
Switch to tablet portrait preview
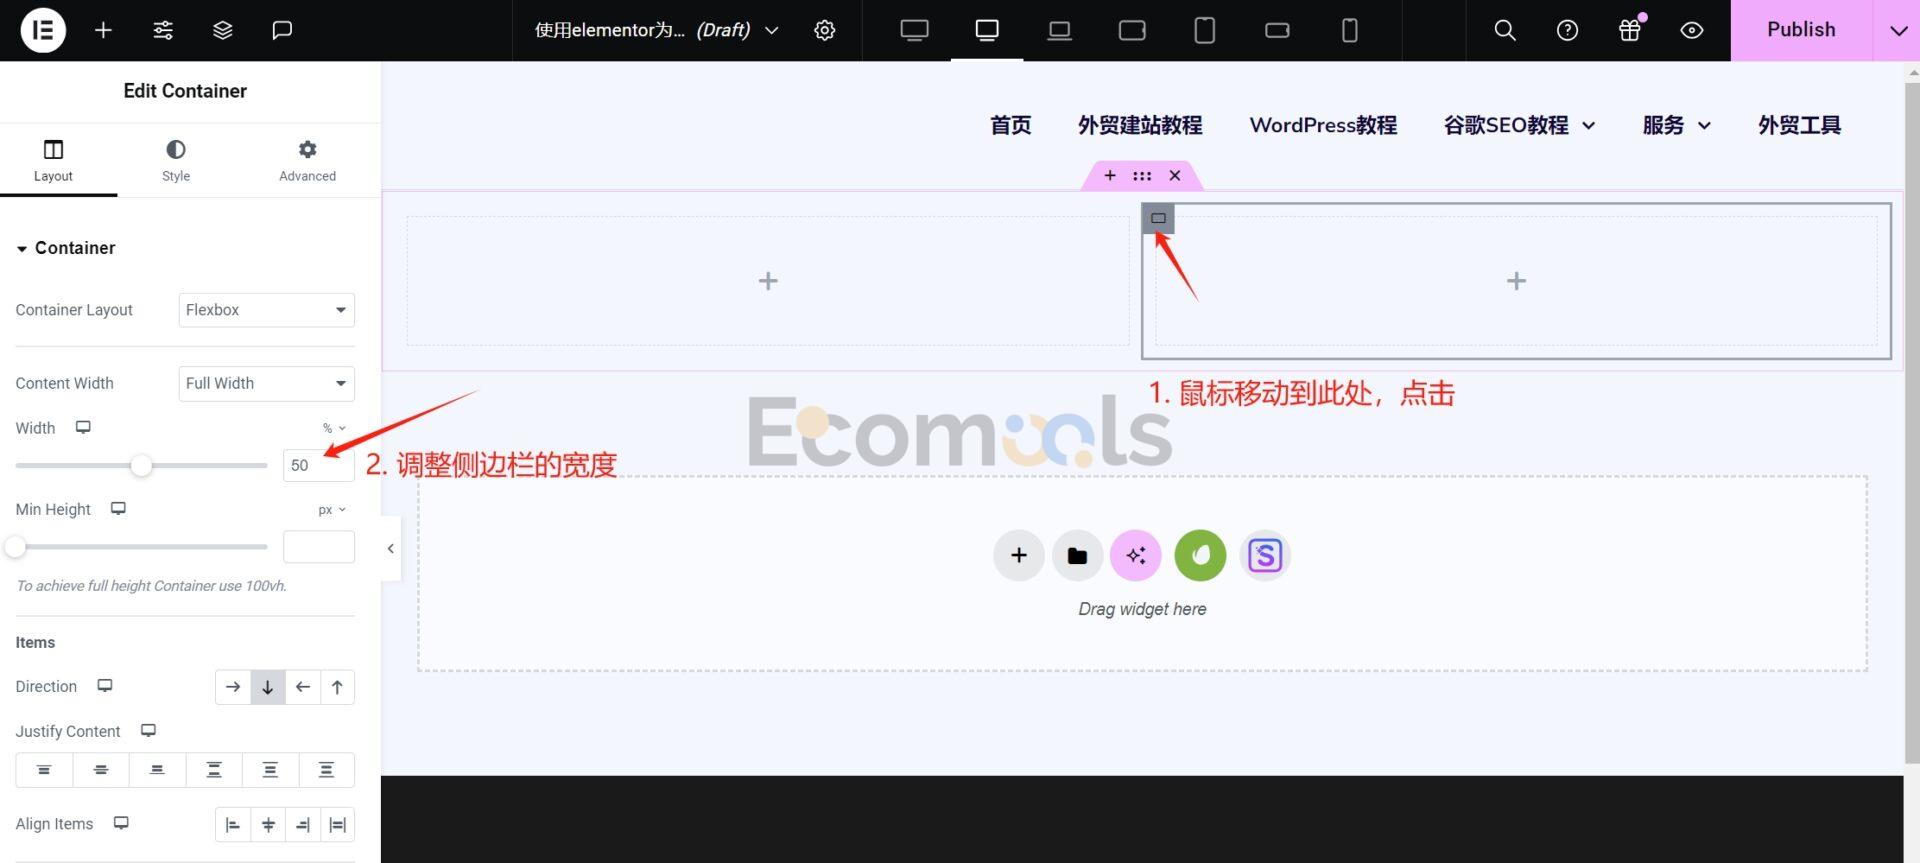pyautogui.click(x=1205, y=30)
